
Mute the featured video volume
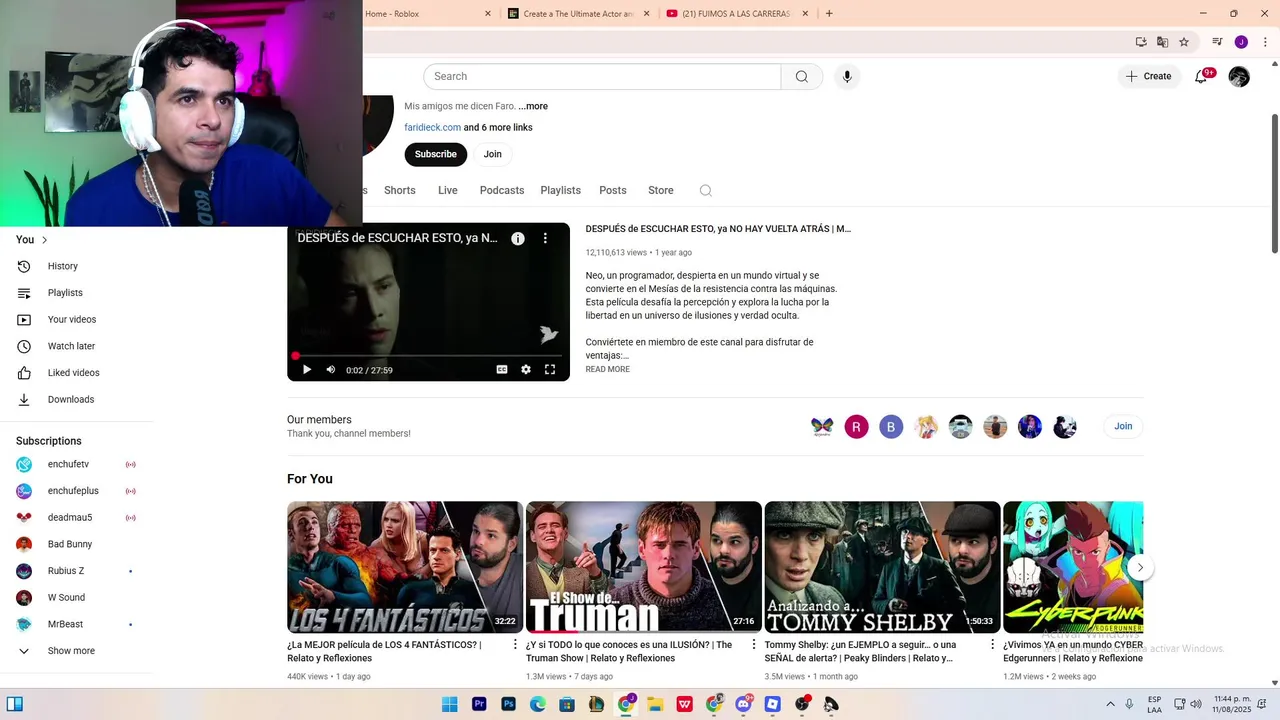(331, 370)
